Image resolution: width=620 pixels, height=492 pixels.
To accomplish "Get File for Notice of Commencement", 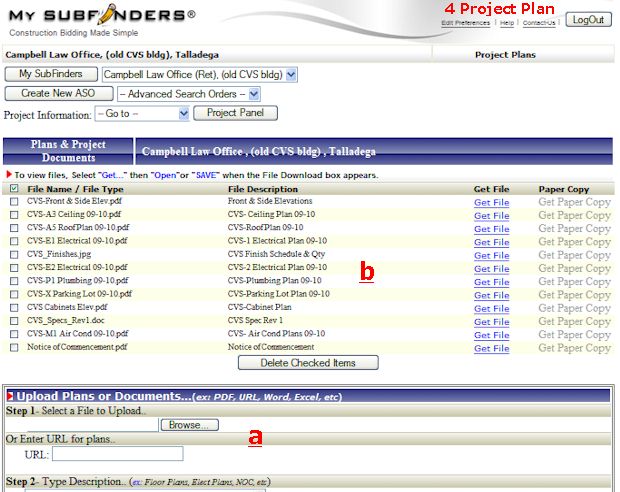I will (491, 348).
